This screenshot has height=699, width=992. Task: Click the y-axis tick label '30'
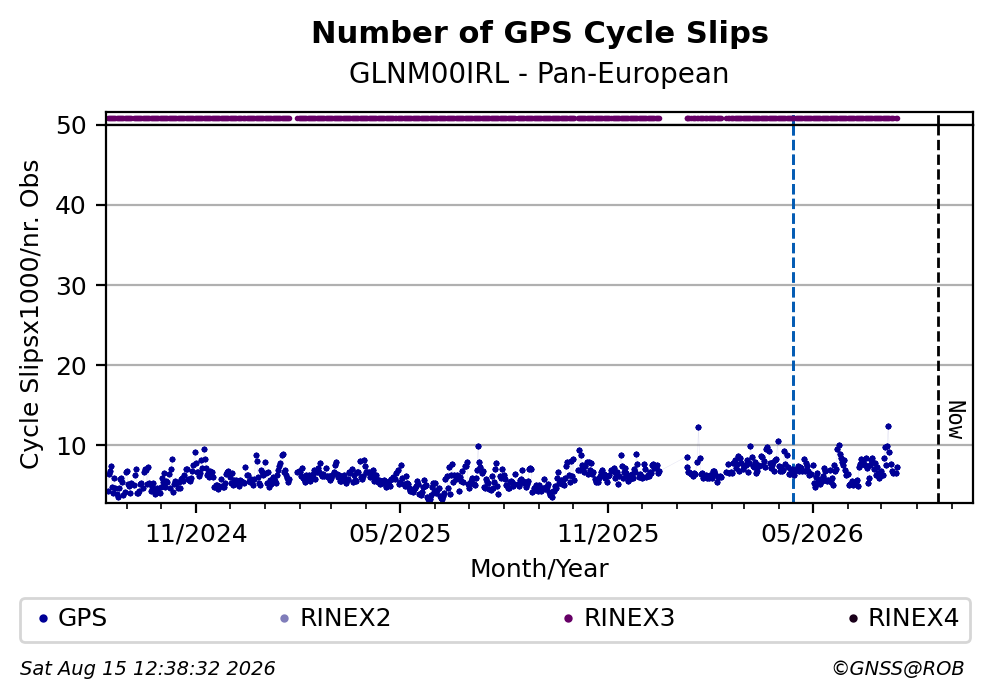tap(71, 286)
